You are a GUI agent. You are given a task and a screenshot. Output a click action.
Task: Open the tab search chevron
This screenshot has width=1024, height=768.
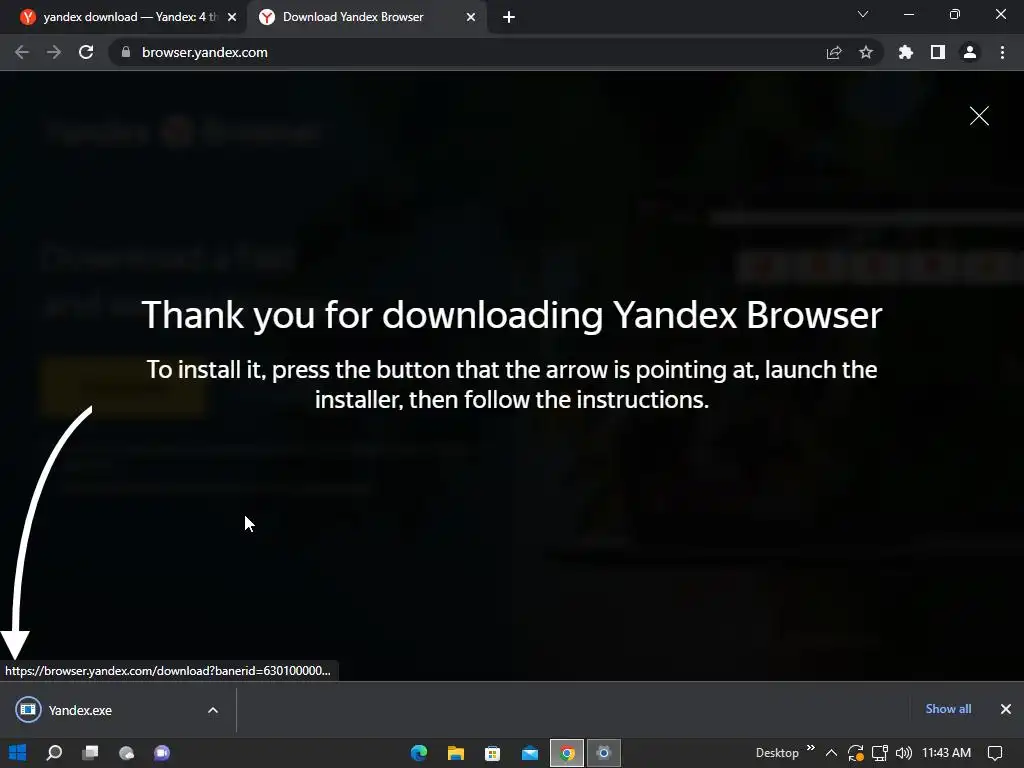[x=863, y=14]
